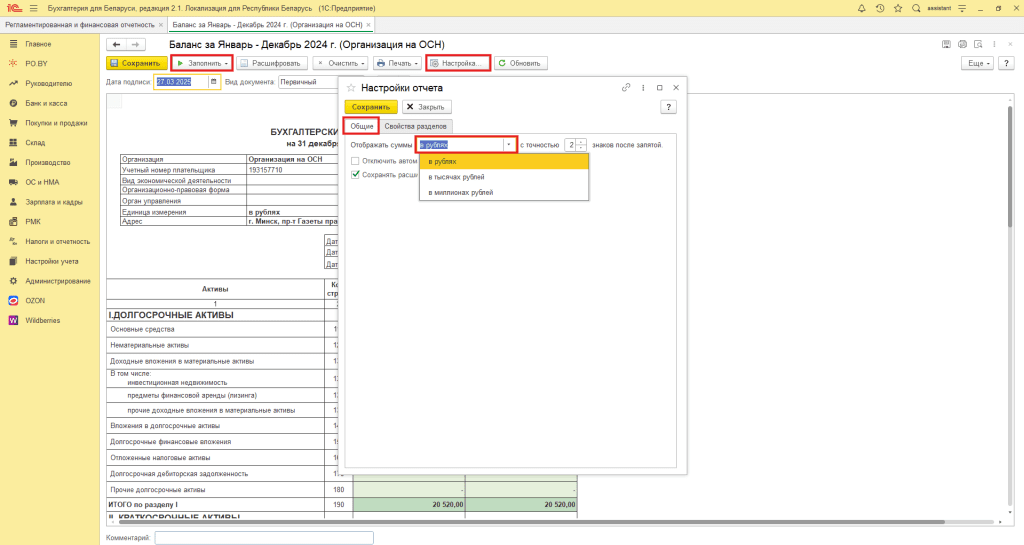Choose в миллионах рублей option
This screenshot has width=1024, height=545.
click(x=504, y=193)
